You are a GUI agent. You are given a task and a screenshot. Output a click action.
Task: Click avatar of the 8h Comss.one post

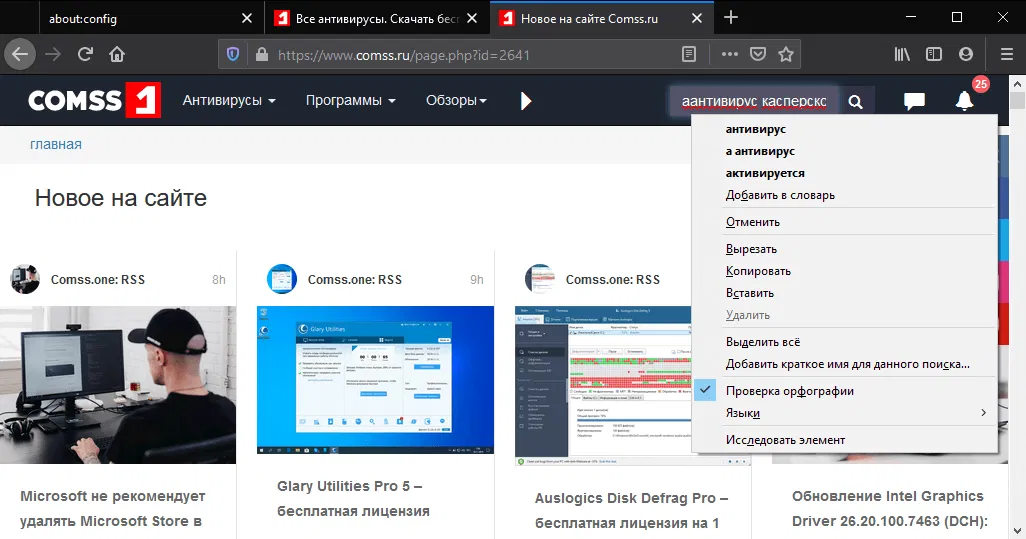pyautogui.click(x=26, y=279)
